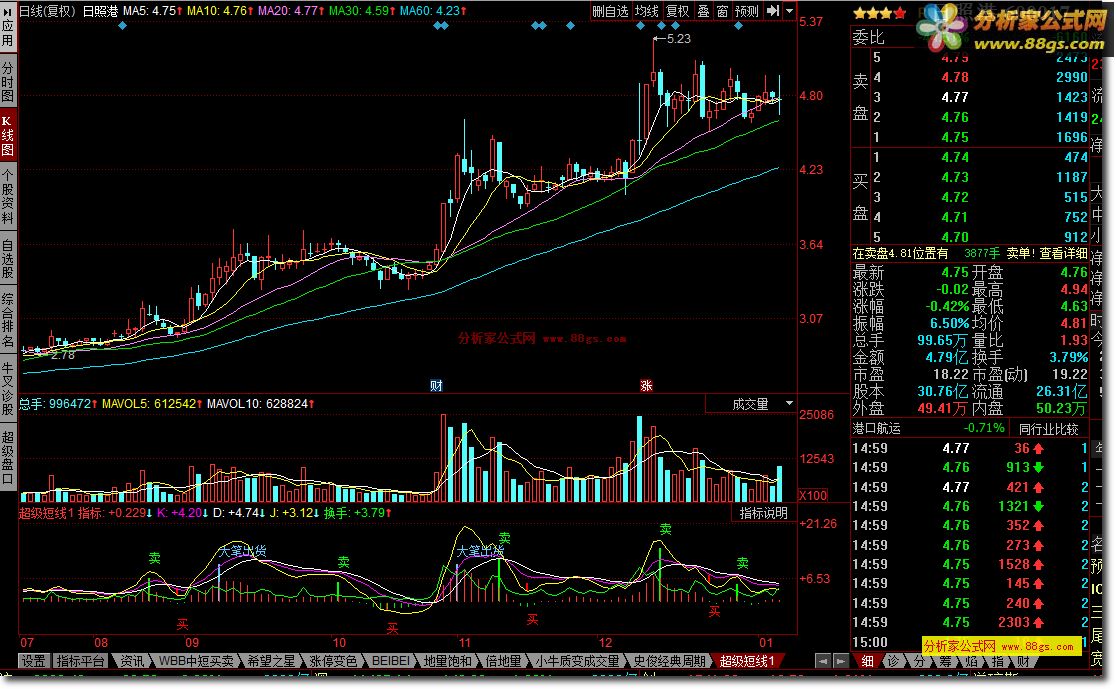This screenshot has height=689, width=1116.
Task: Click the X100 volume unit label
Action: [813, 495]
